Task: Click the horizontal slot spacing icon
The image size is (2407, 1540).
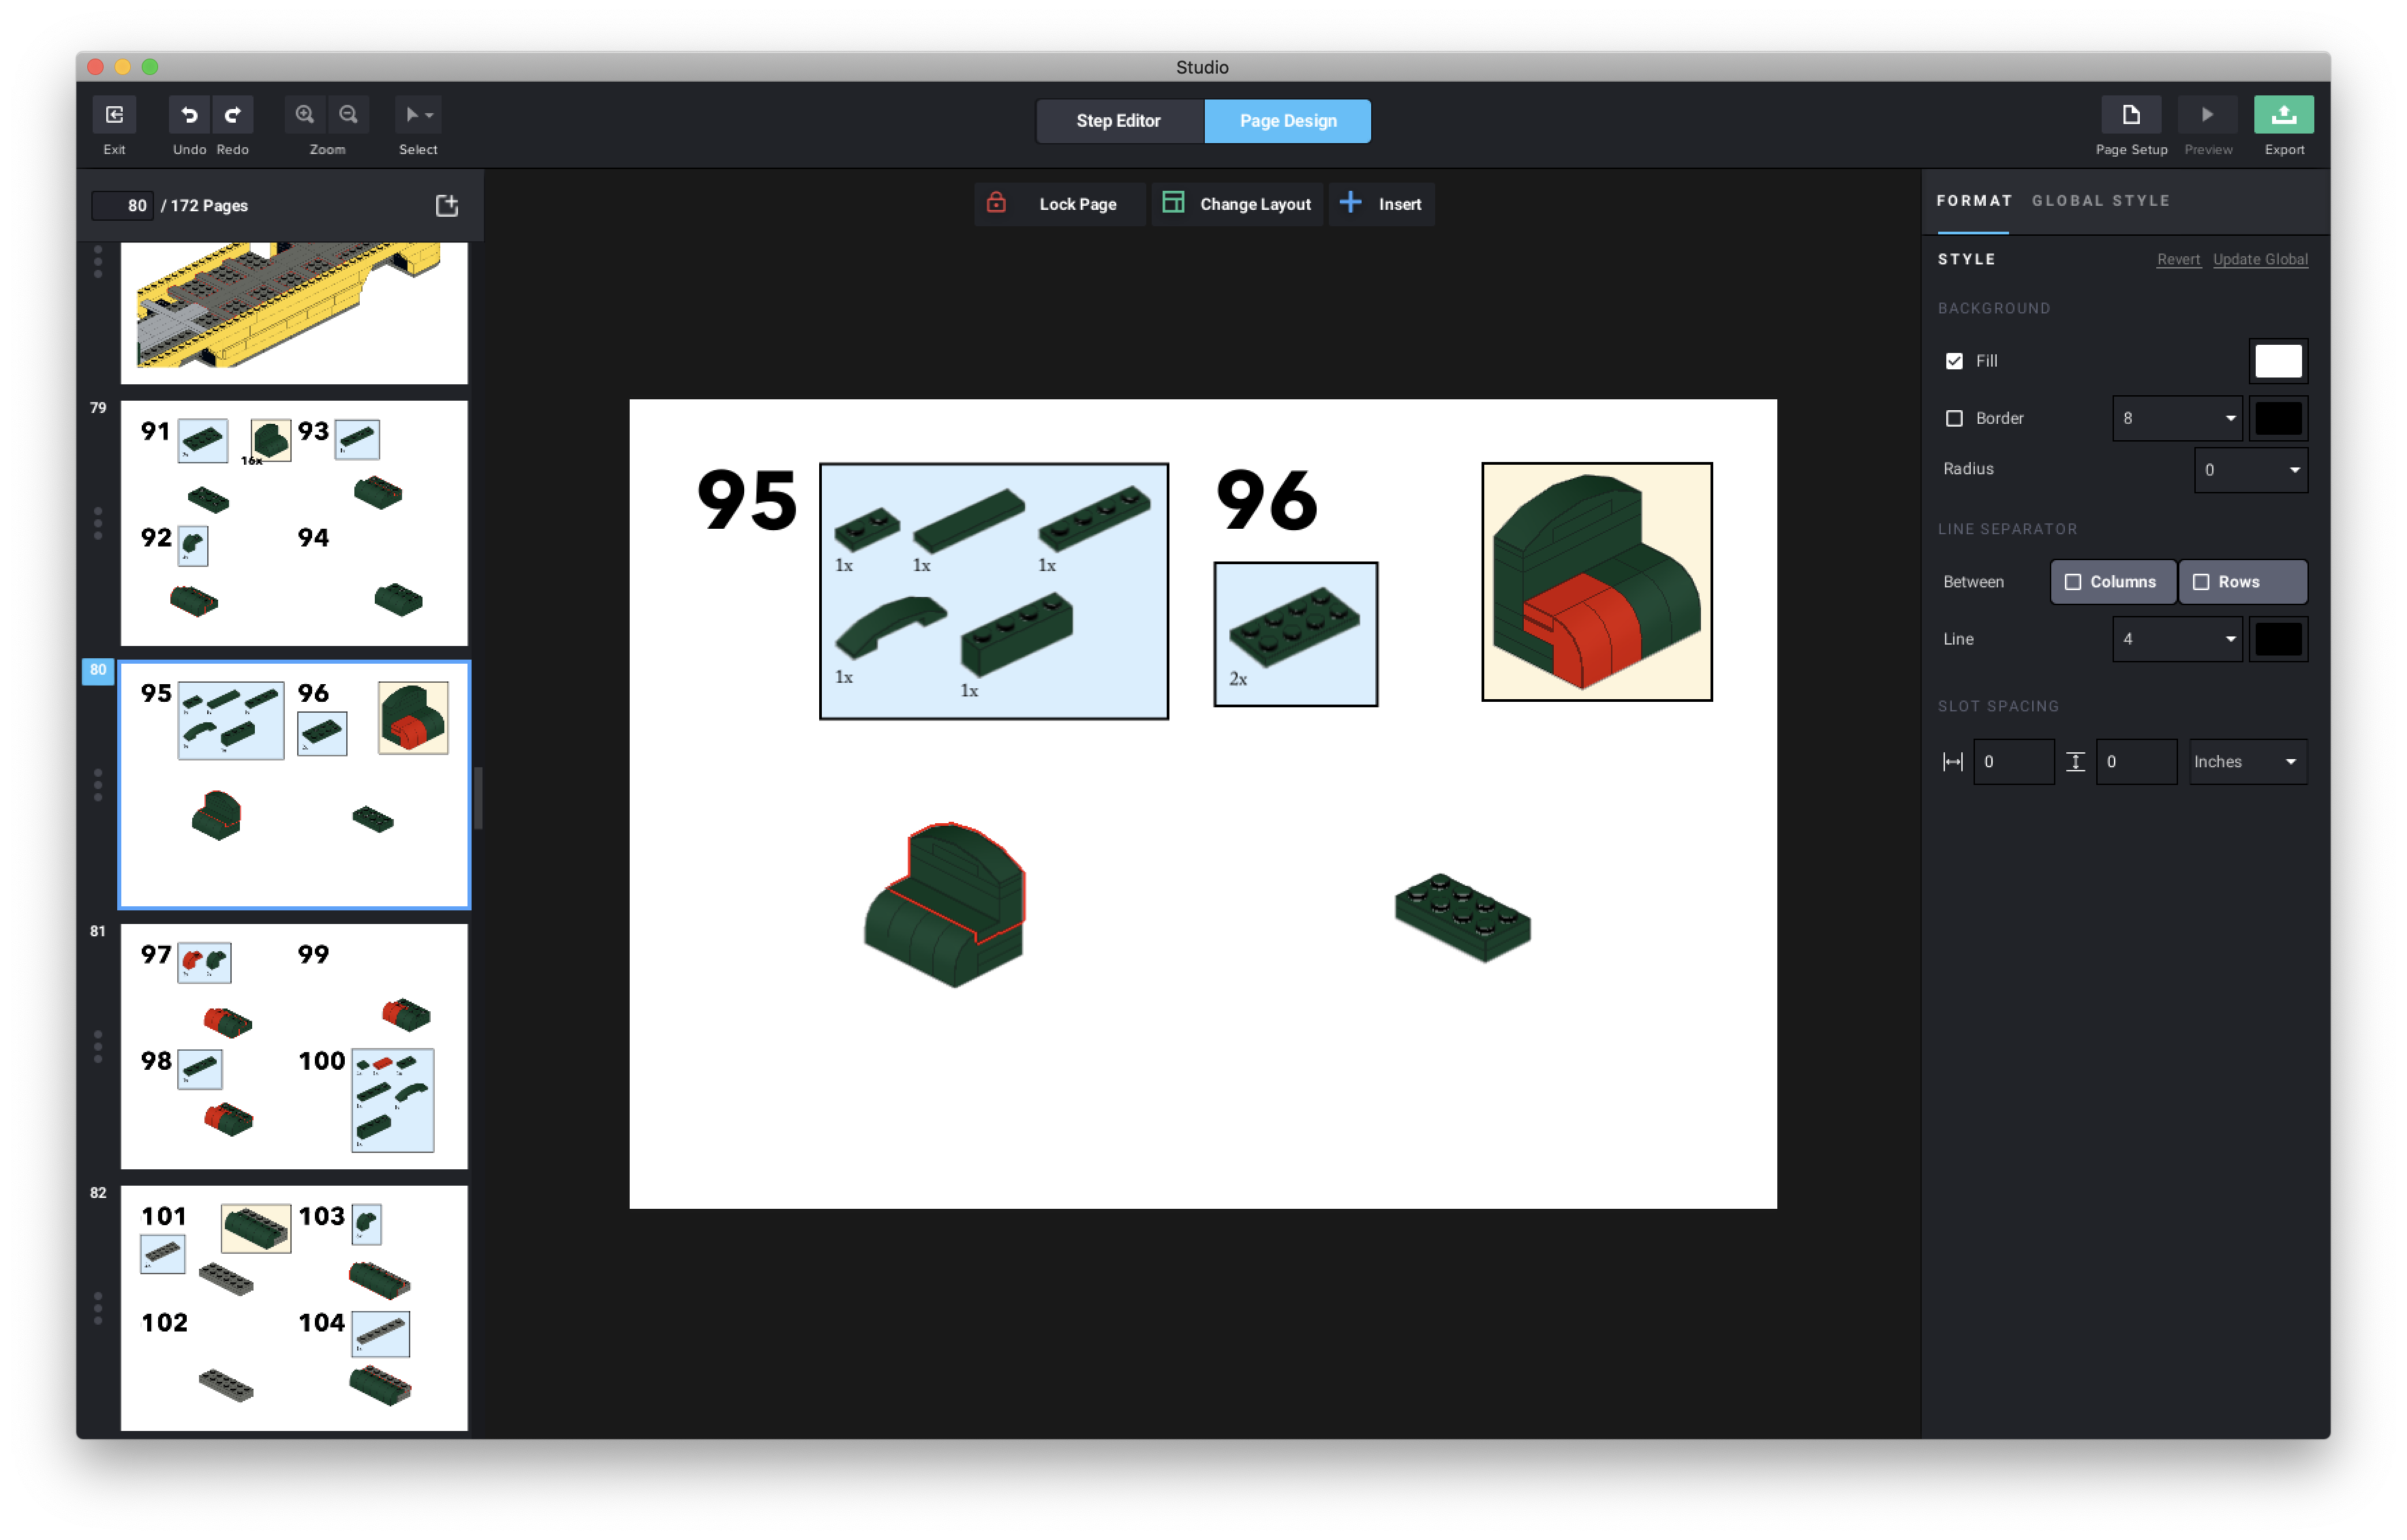Action: [1952, 762]
